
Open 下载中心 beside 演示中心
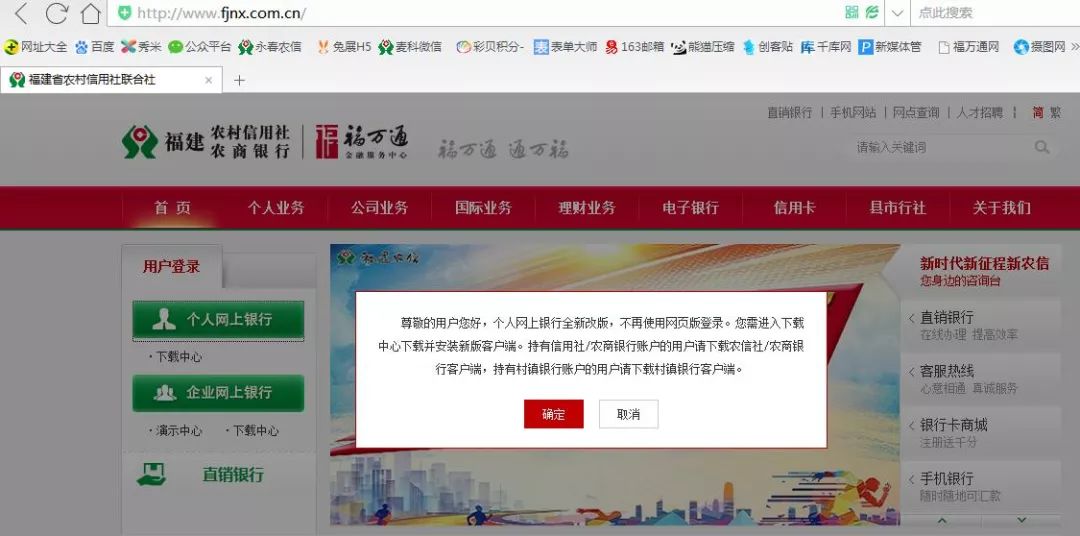[256, 431]
